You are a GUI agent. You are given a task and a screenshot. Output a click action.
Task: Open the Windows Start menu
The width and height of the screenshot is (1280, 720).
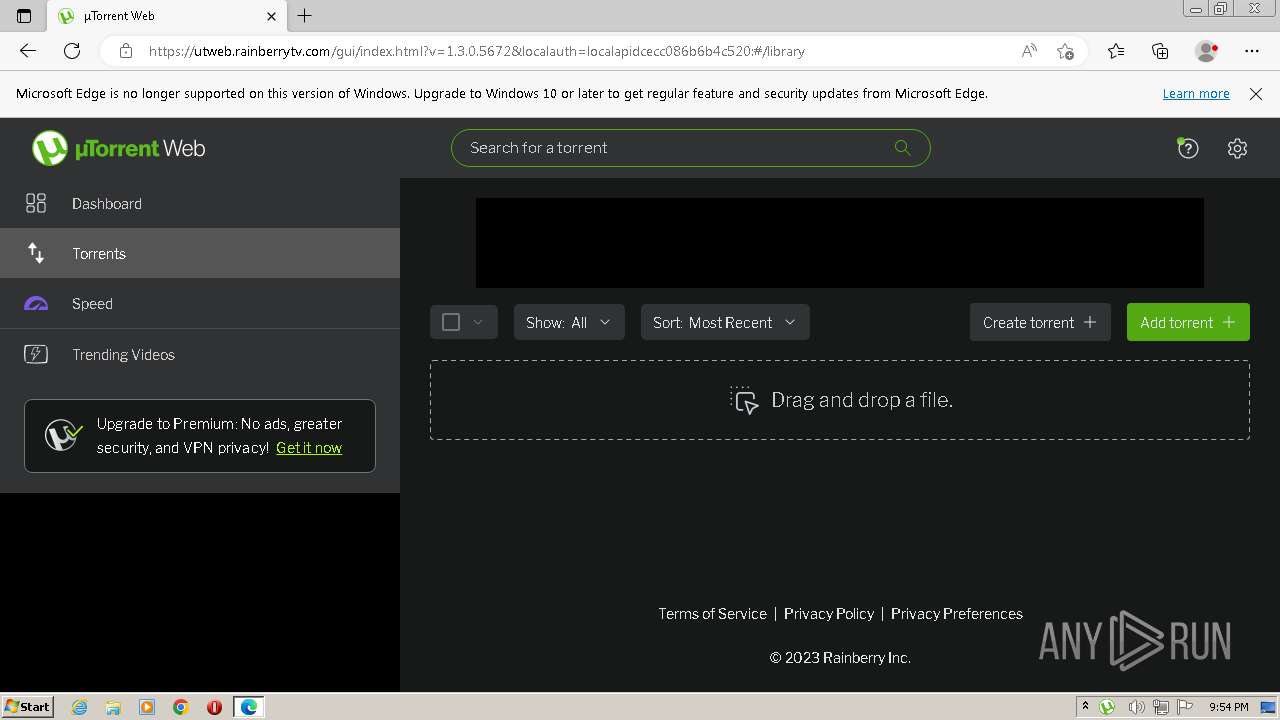click(x=27, y=707)
